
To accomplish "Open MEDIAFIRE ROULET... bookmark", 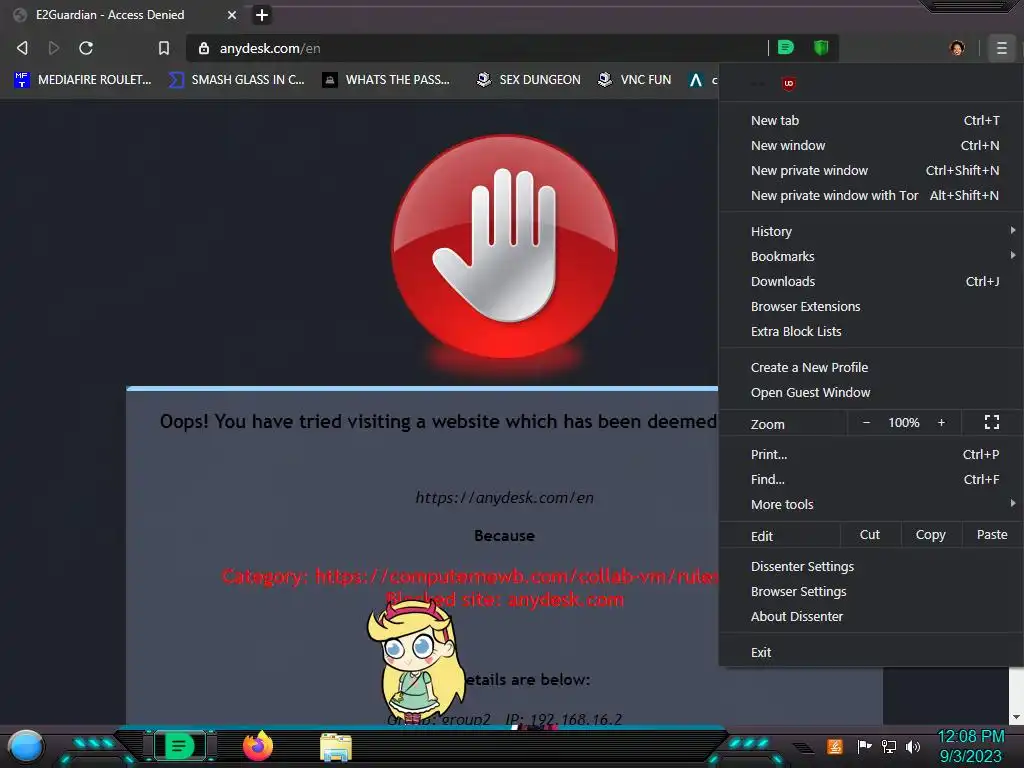I will (82, 80).
